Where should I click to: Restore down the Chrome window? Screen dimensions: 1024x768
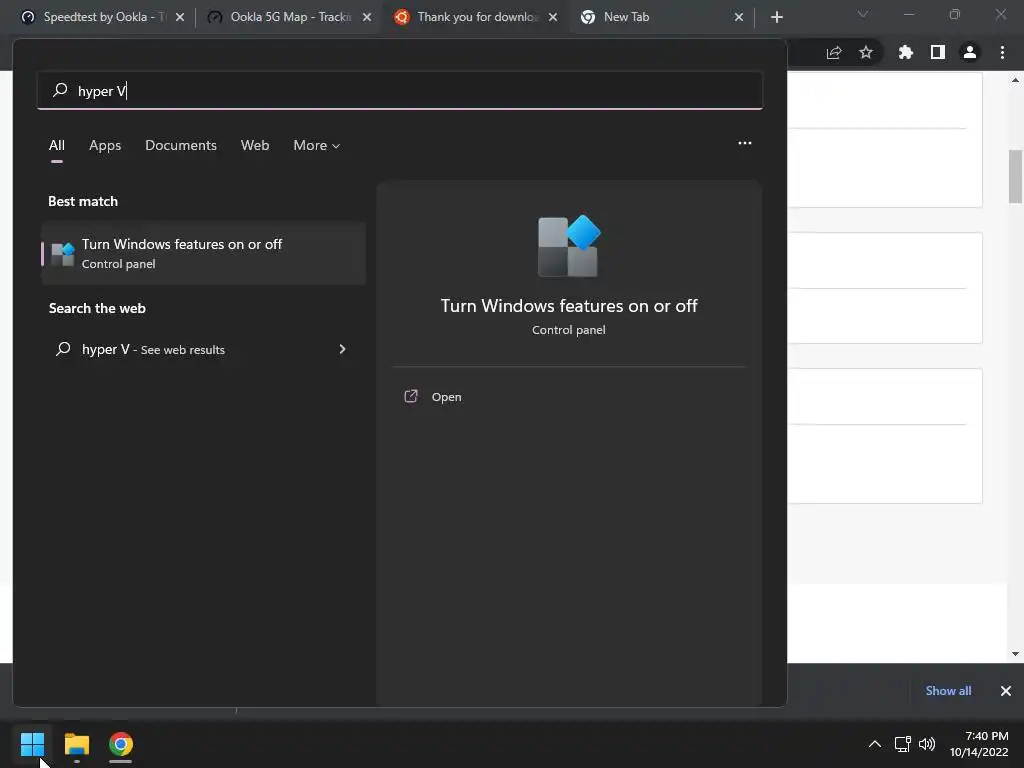pos(955,14)
